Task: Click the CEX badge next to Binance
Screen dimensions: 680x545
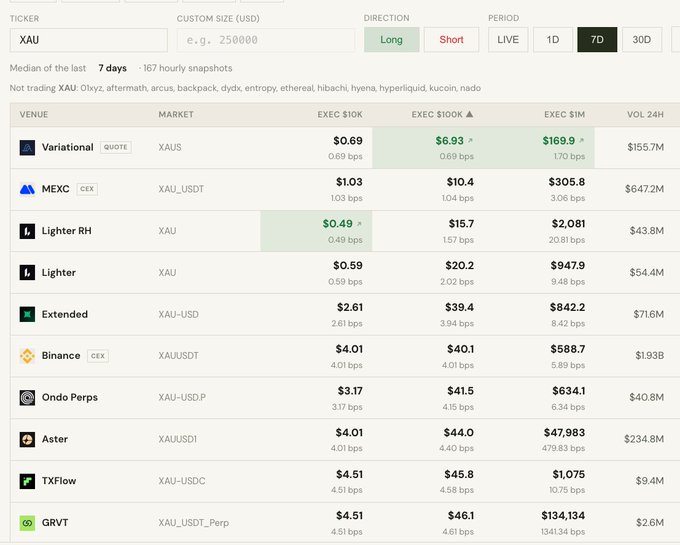Action: pos(98,356)
